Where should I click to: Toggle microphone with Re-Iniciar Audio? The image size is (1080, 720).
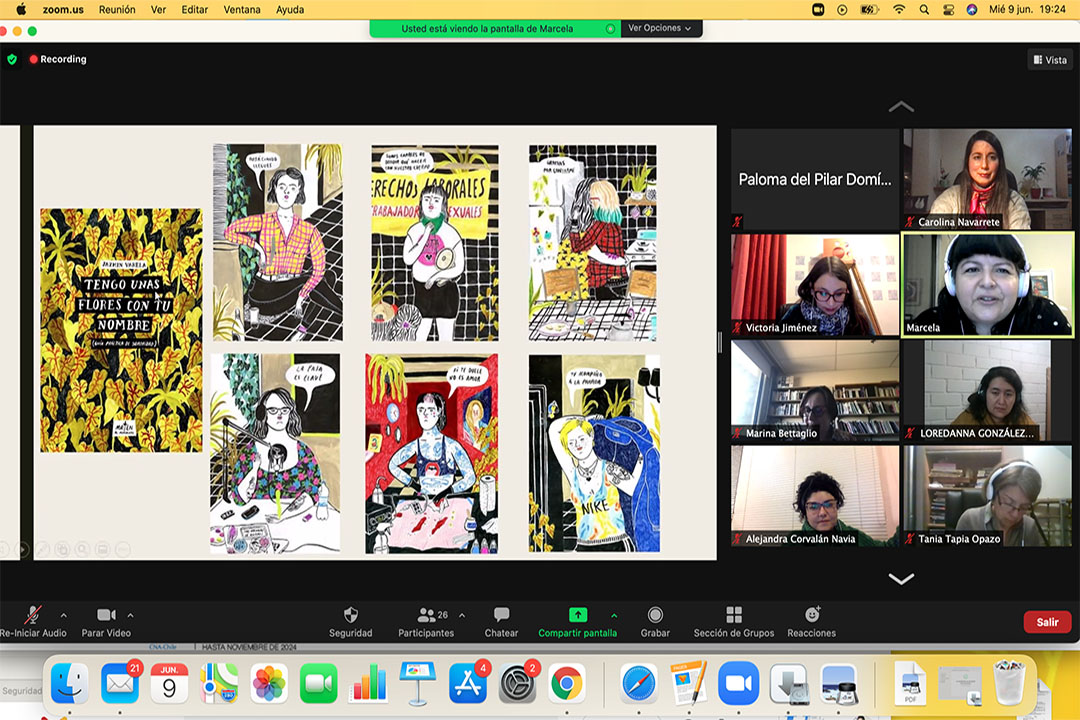point(33,616)
